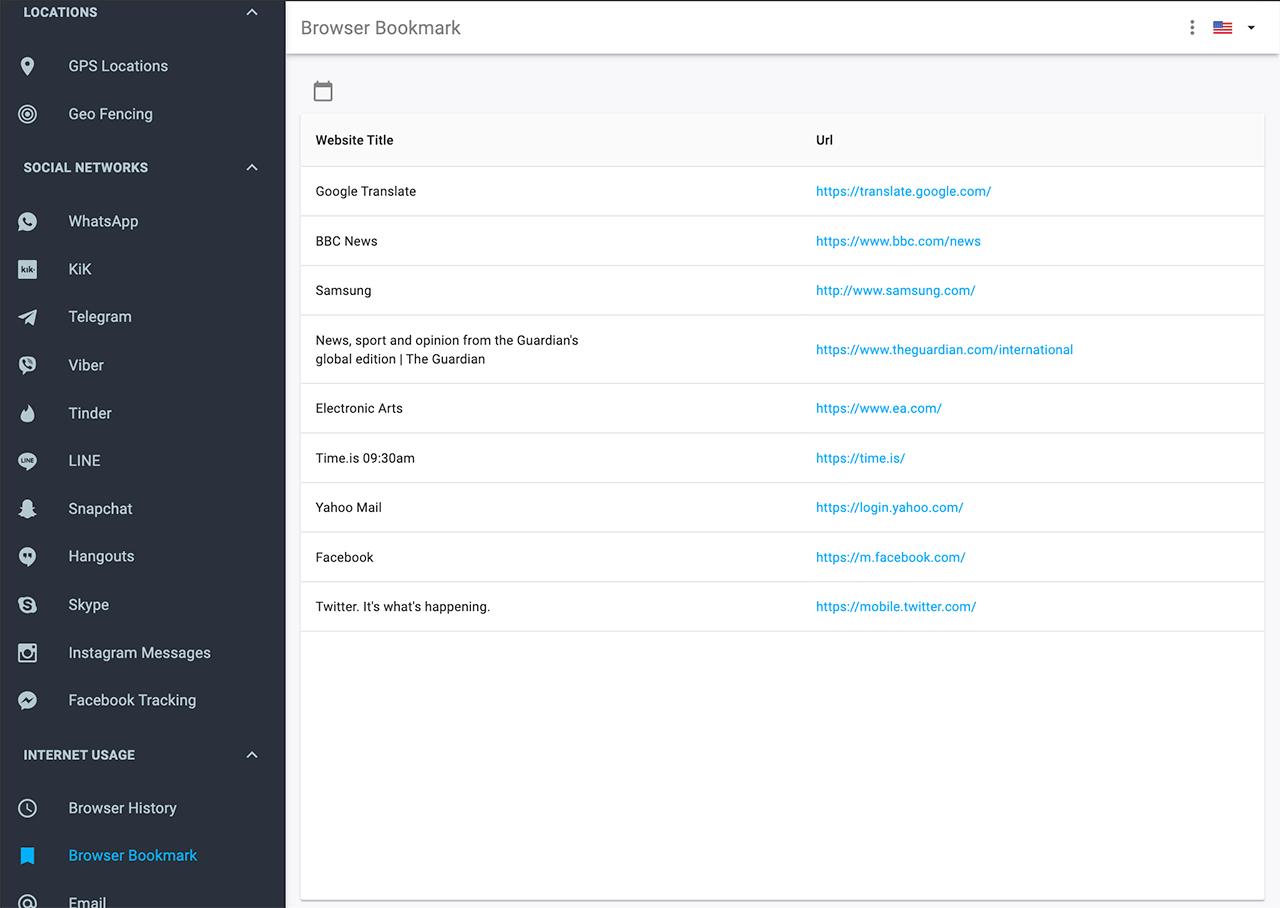Click the WhatsApp icon in sidebar
This screenshot has width=1280, height=908.
tap(28, 222)
